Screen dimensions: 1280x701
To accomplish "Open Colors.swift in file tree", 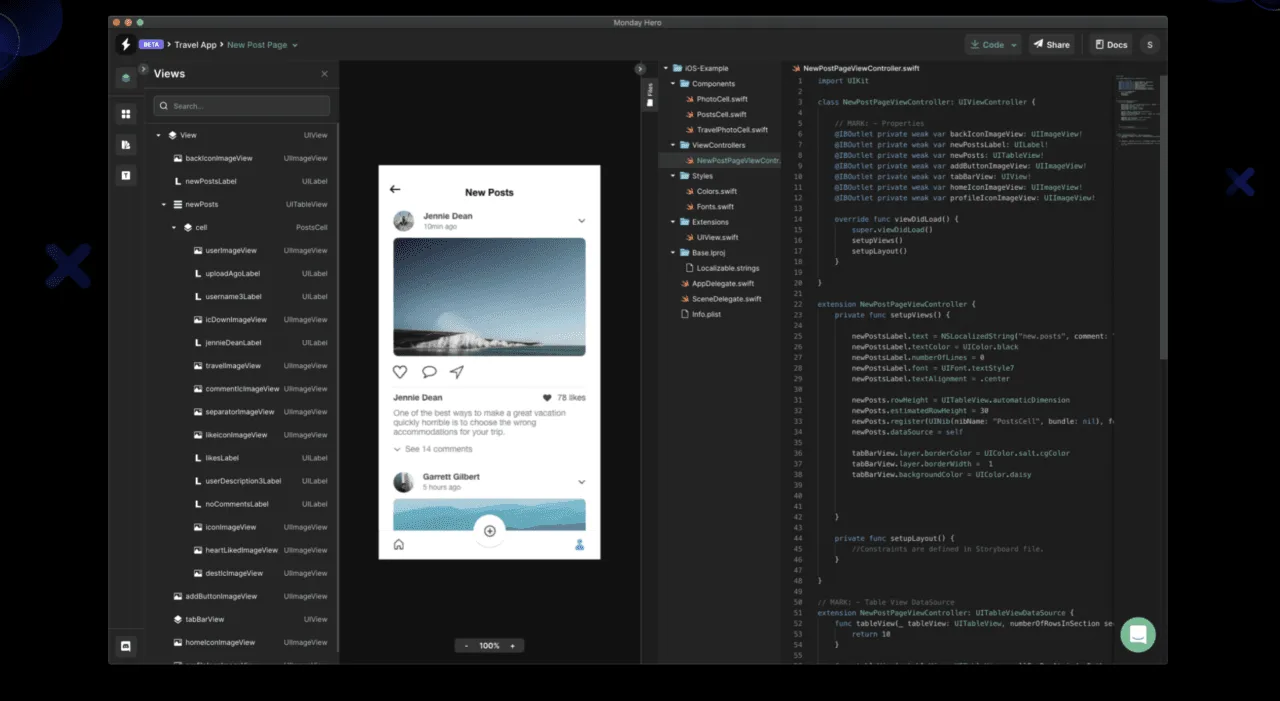I will [x=716, y=191].
